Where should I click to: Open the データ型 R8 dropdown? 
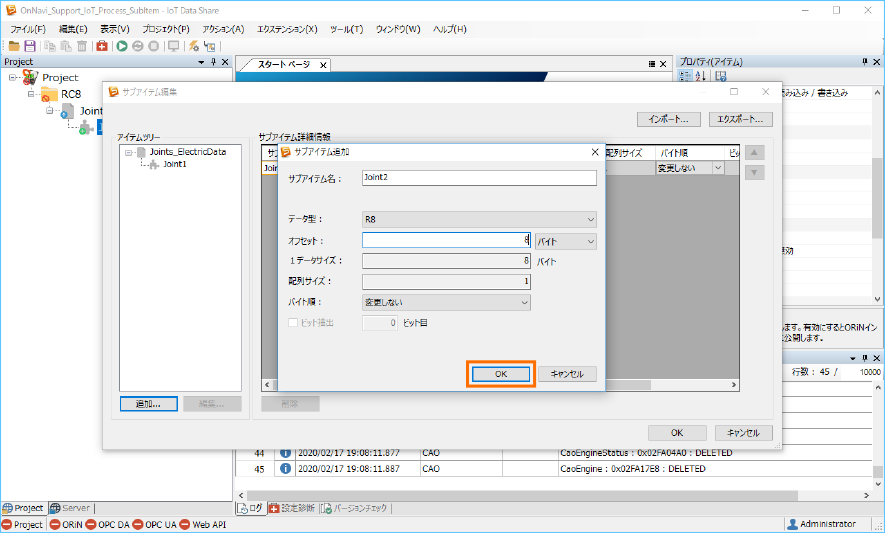pos(479,219)
